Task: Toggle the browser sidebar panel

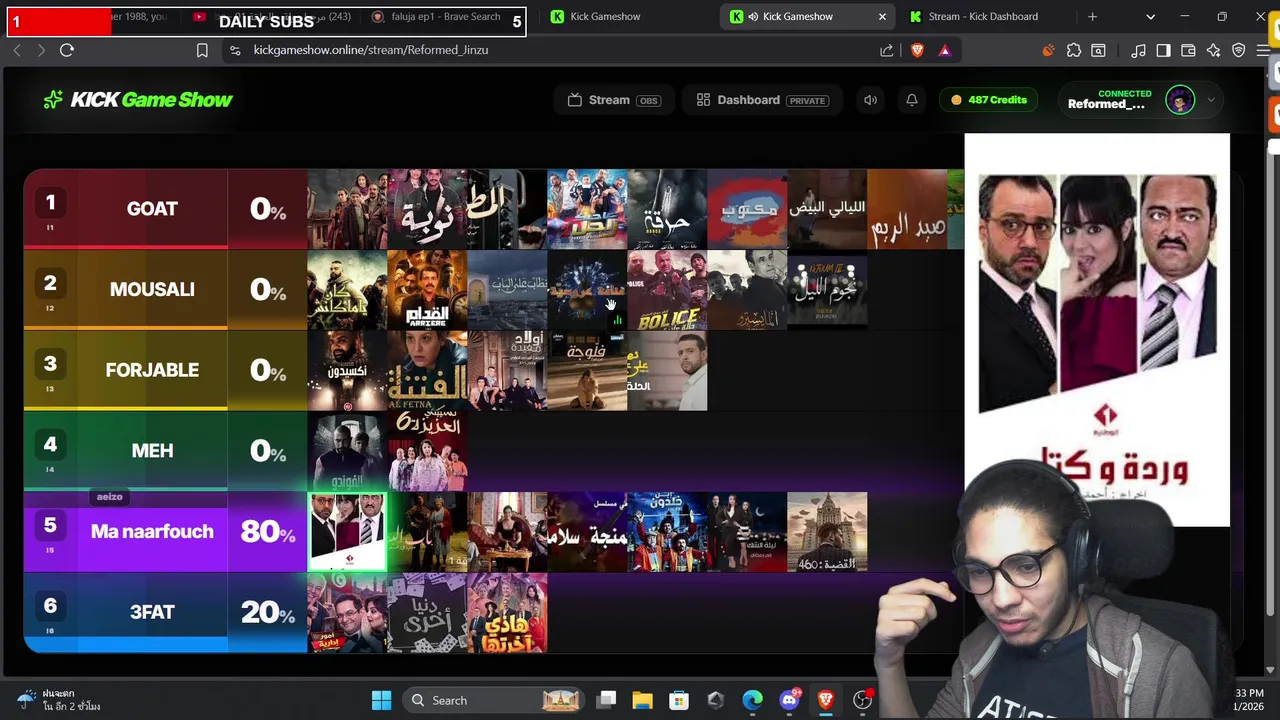Action: tap(1163, 50)
